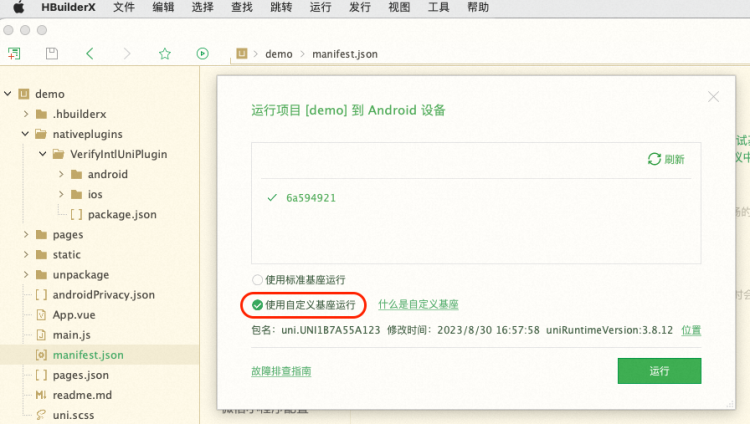Open main.js in the project tree
750x424 pixels.
coord(71,335)
